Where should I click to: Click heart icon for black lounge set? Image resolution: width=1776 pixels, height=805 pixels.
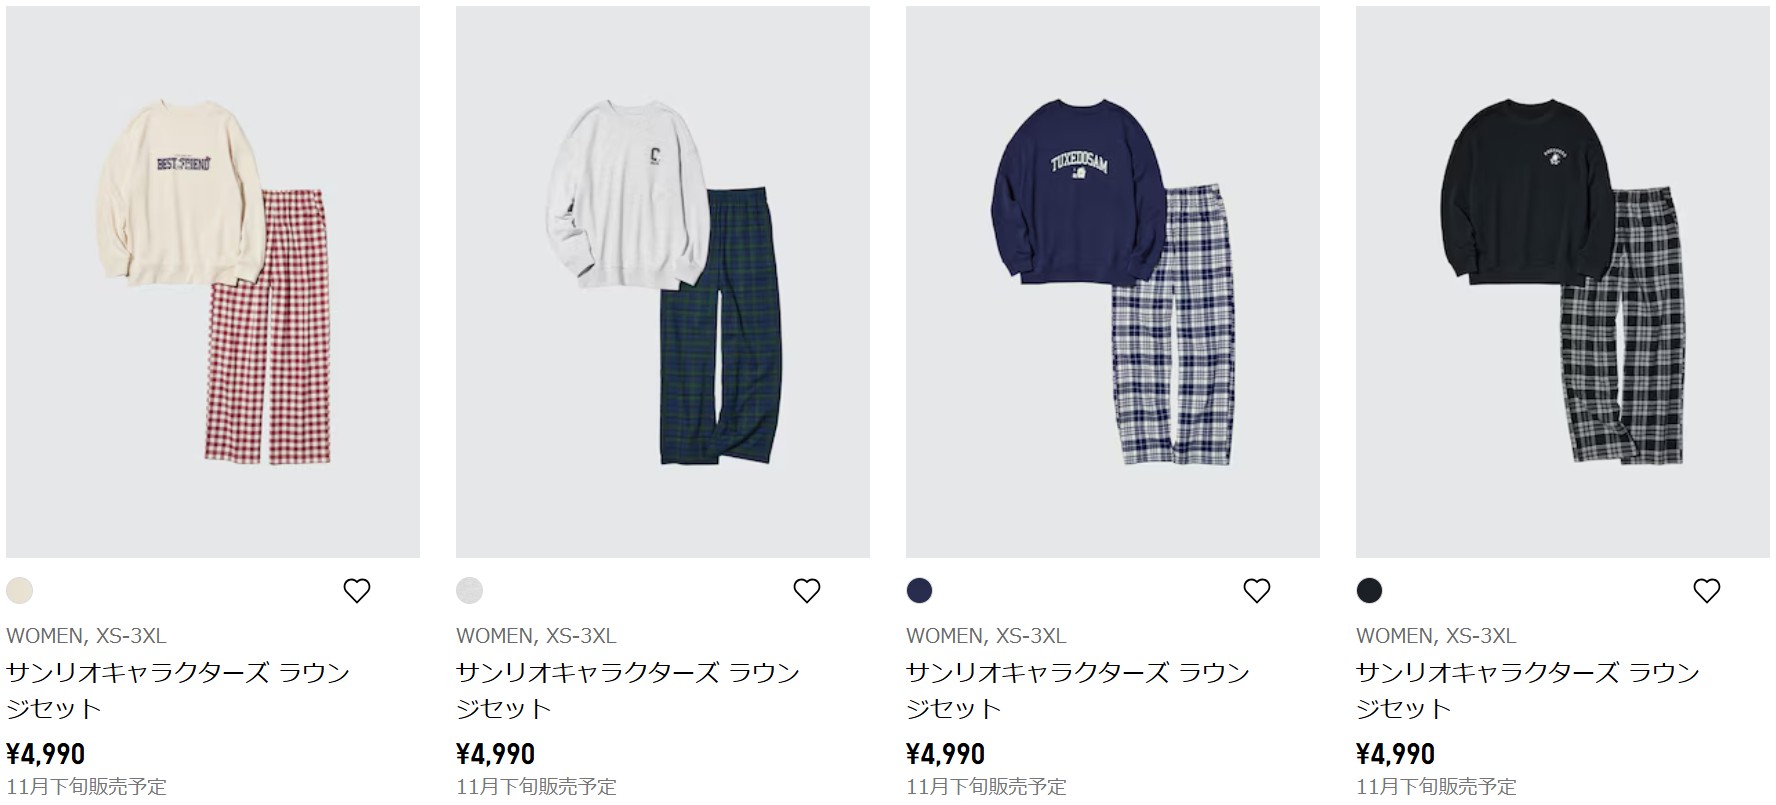[x=1707, y=591]
